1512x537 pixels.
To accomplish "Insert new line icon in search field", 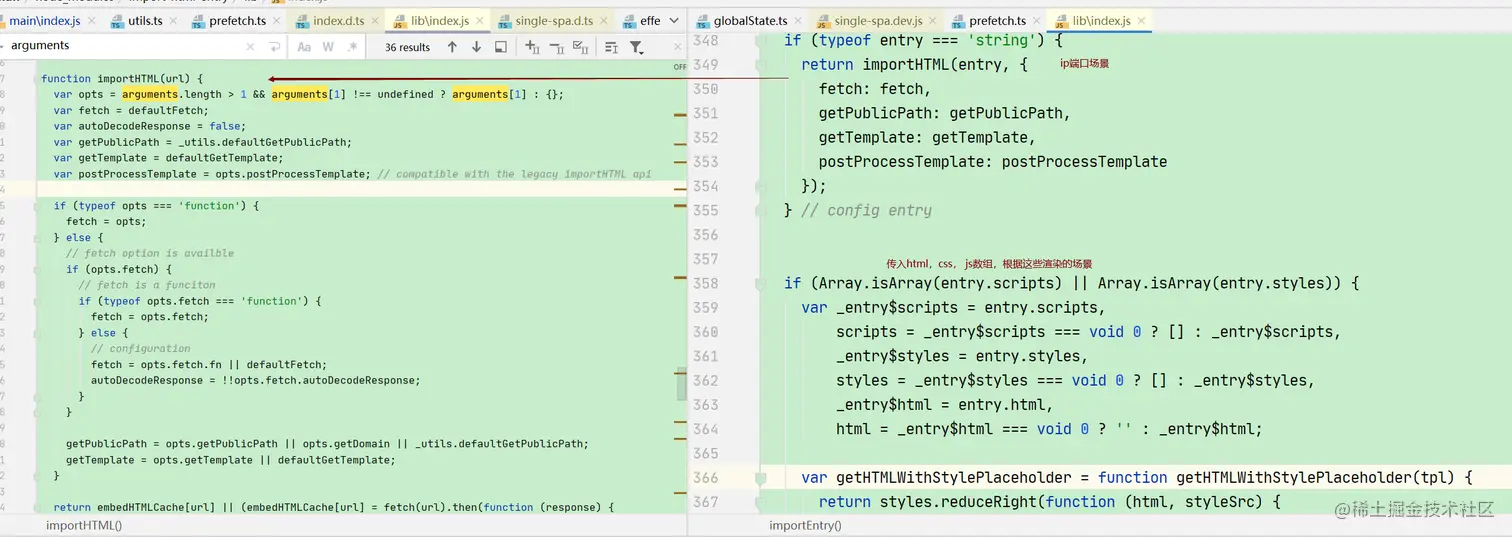I will [274, 46].
